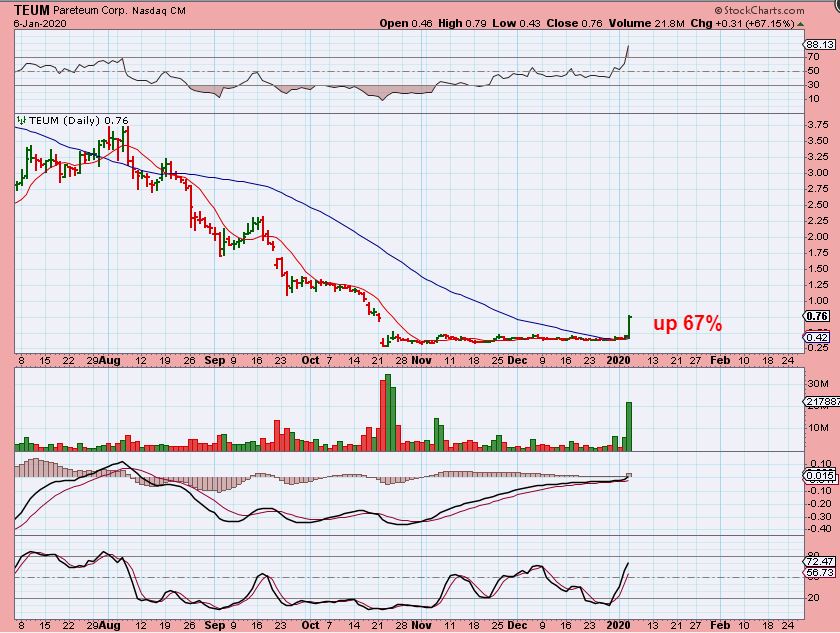This screenshot has height=633, width=840.
Task: Click Aug on the bottom date axis
Action: point(110,625)
